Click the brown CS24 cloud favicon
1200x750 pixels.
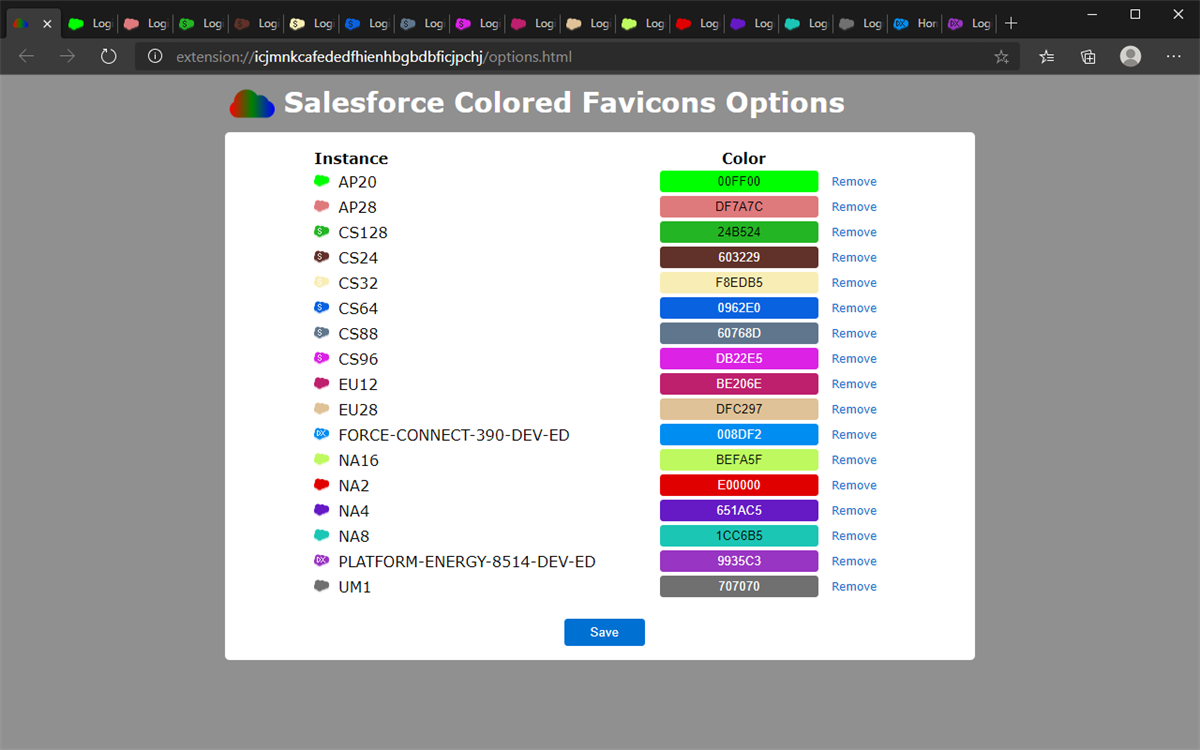click(322, 257)
